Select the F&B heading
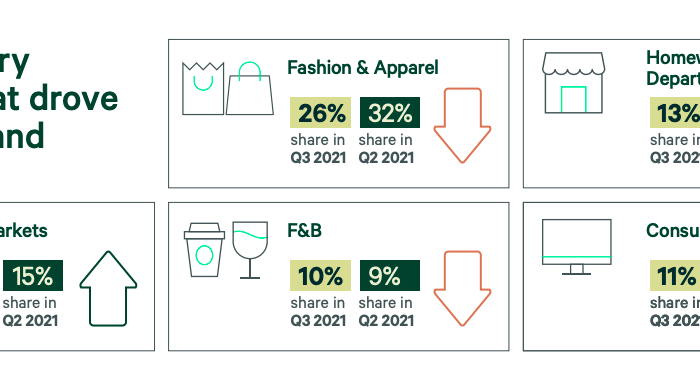700x382 pixels. coord(304,231)
